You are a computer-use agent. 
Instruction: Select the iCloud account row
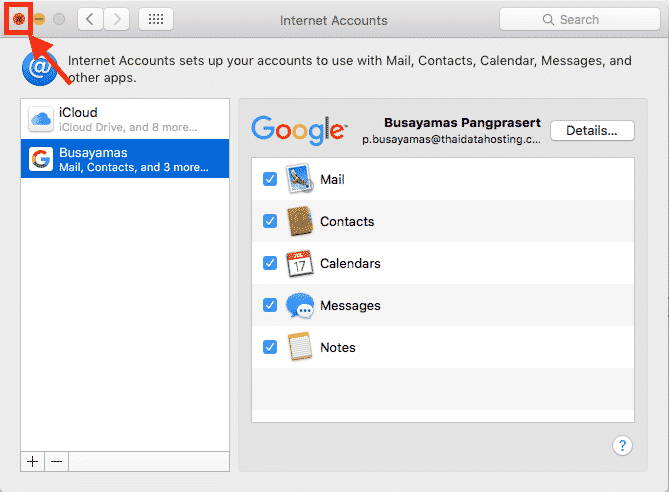point(125,119)
